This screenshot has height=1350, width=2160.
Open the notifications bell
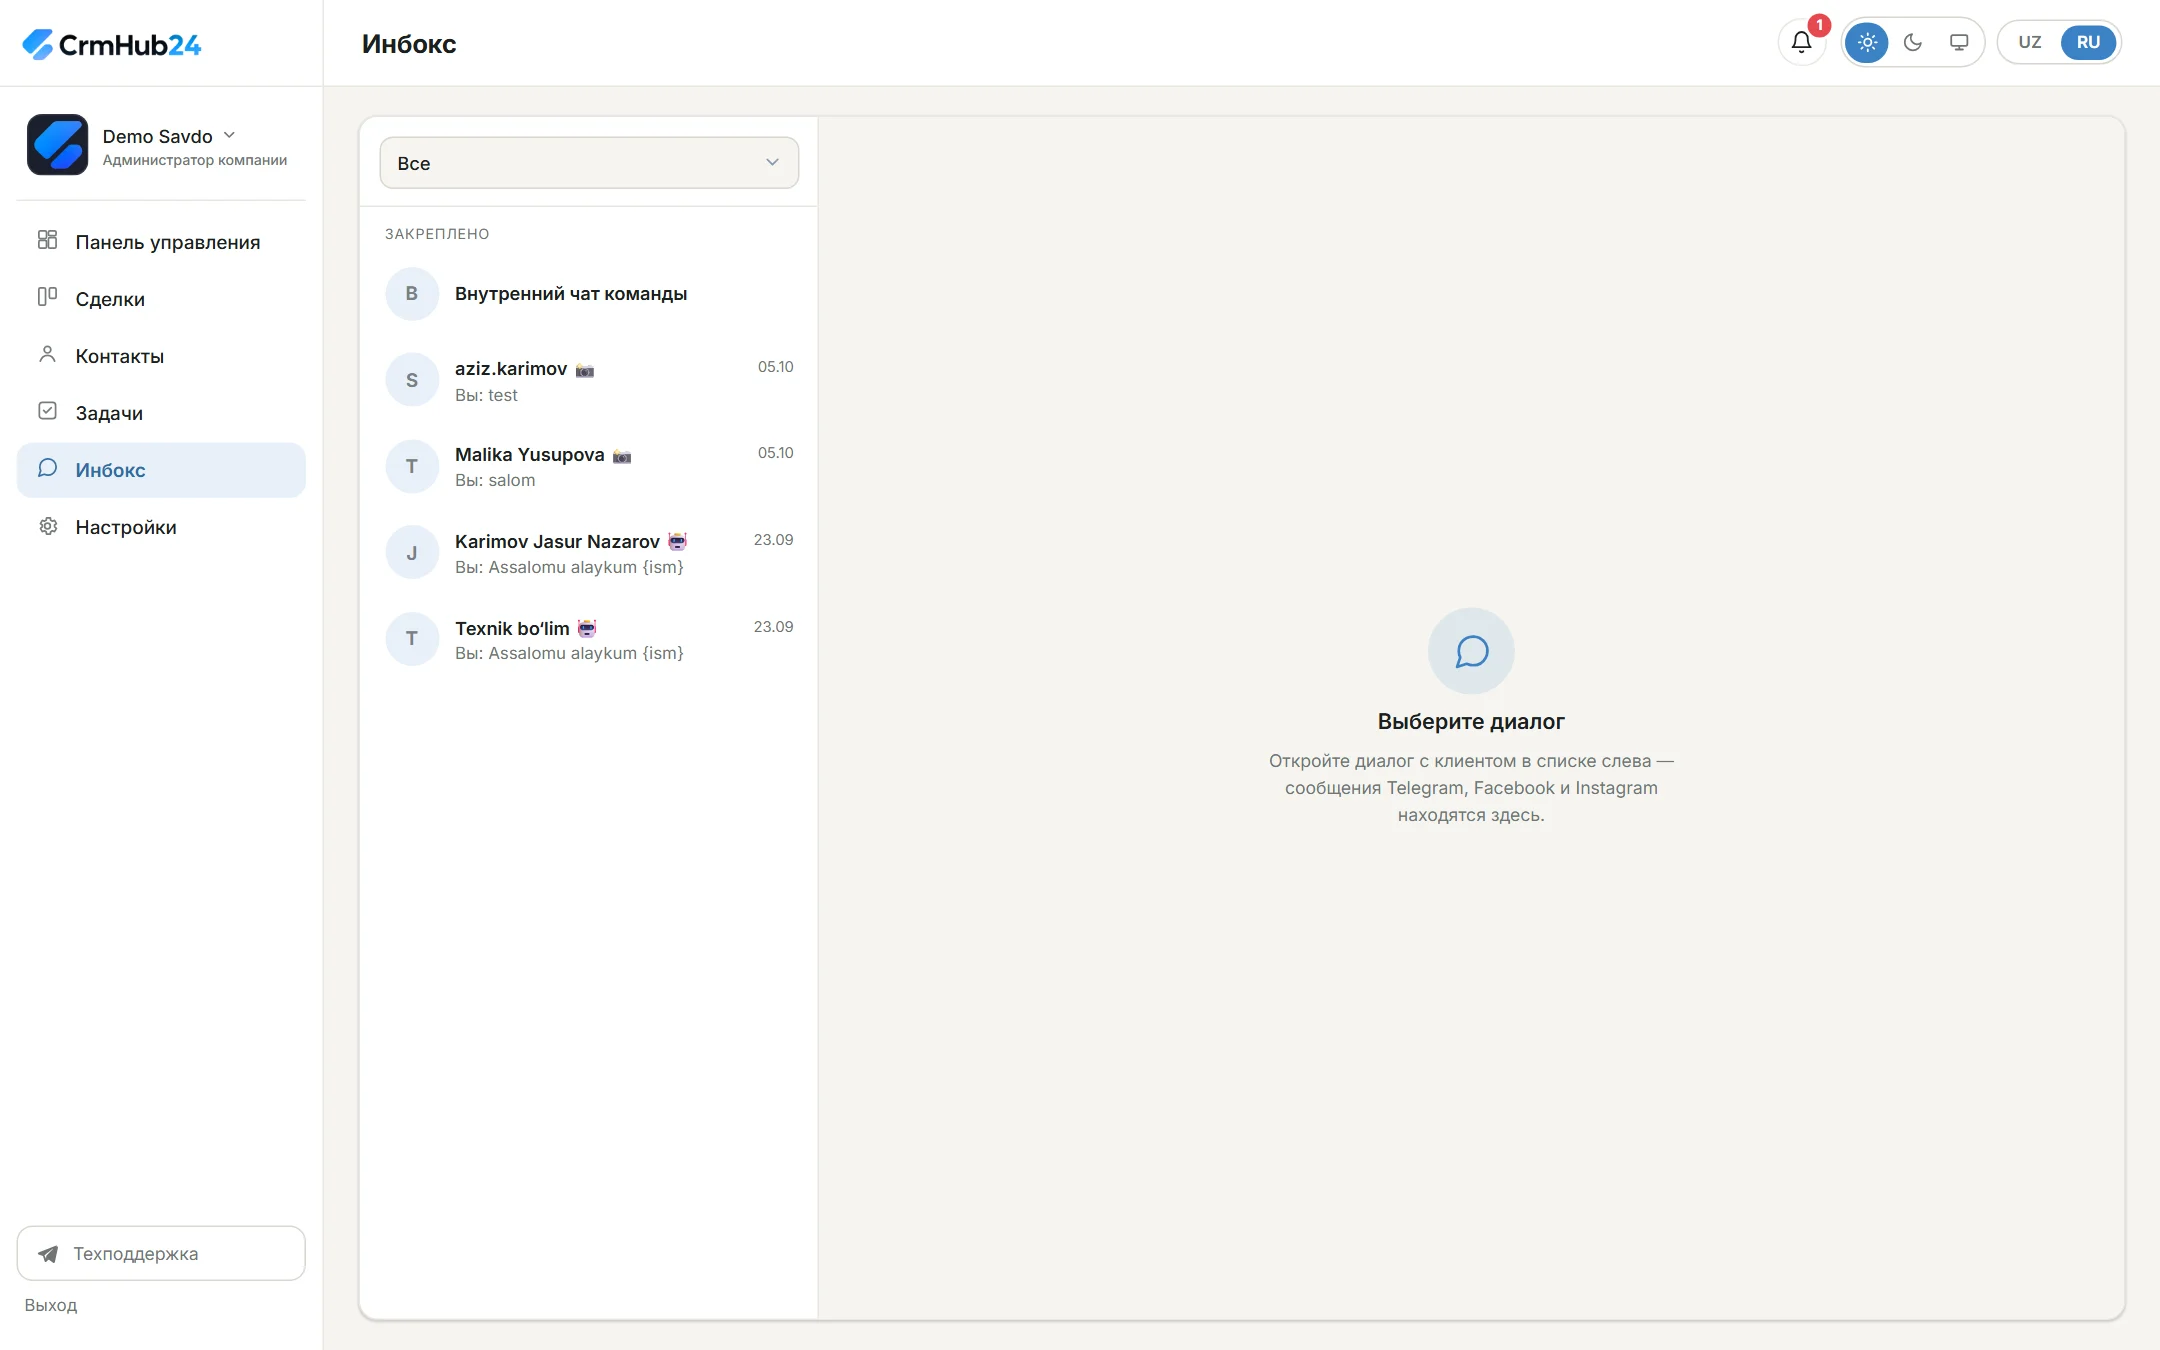coord(1801,42)
